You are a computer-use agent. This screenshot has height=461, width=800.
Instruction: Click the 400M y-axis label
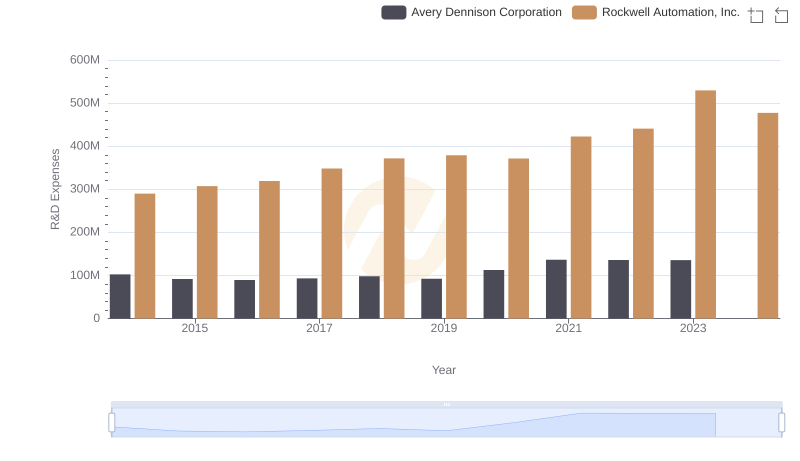[x=85, y=146]
